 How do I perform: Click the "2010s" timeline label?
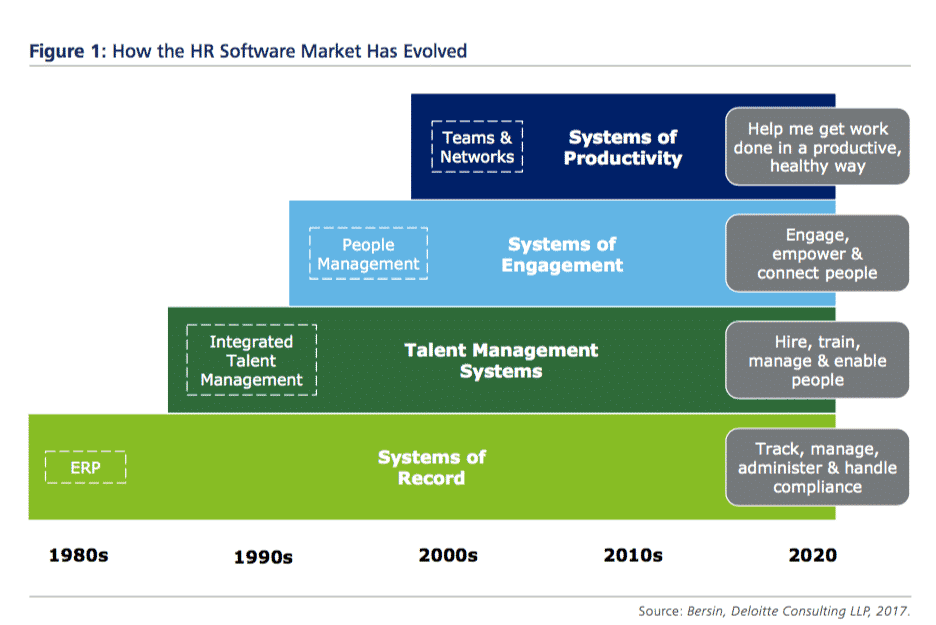633,555
